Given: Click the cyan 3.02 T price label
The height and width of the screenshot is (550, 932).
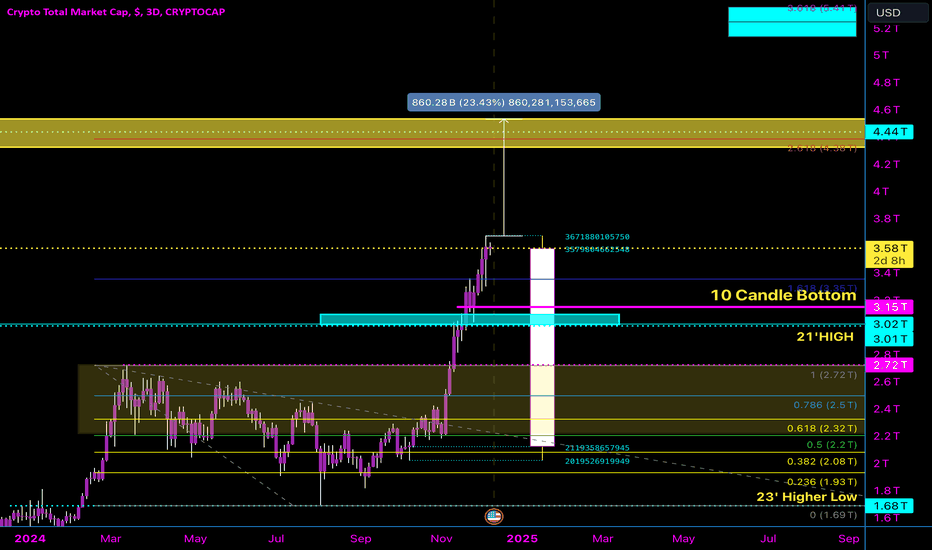Looking at the screenshot, I should 889,324.
